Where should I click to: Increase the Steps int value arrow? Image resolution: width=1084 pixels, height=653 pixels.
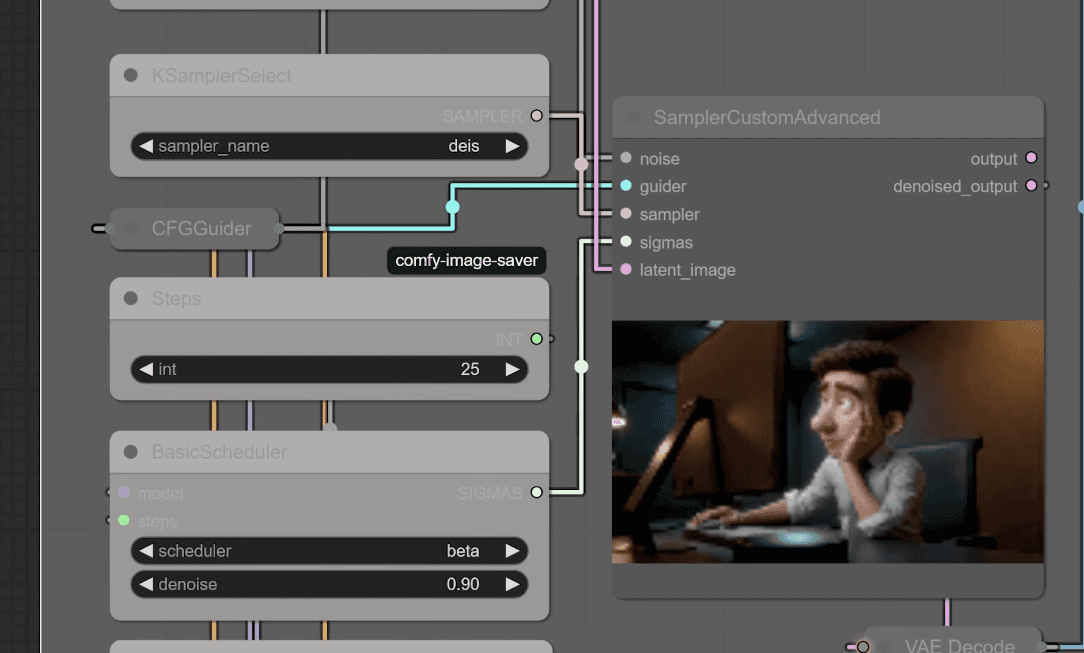[512, 370]
